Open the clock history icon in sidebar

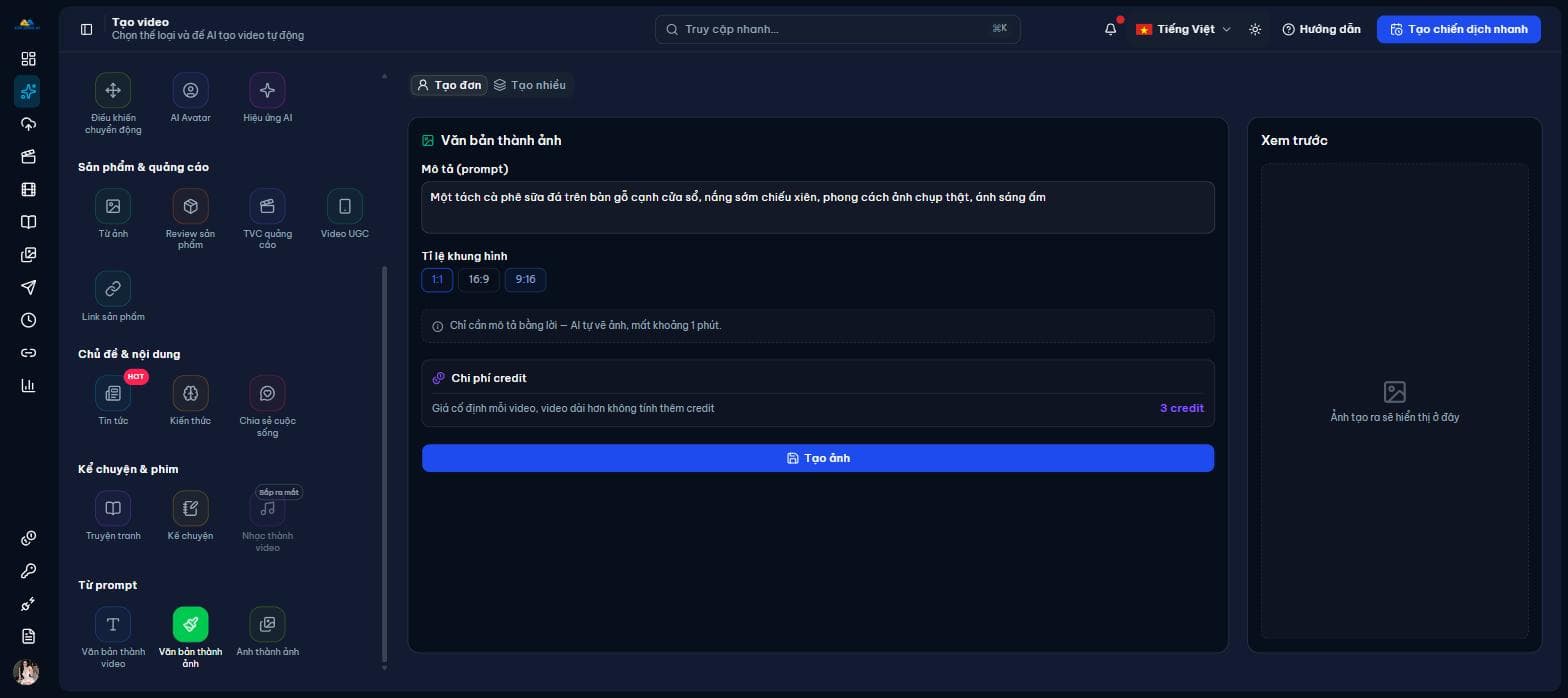click(28, 320)
